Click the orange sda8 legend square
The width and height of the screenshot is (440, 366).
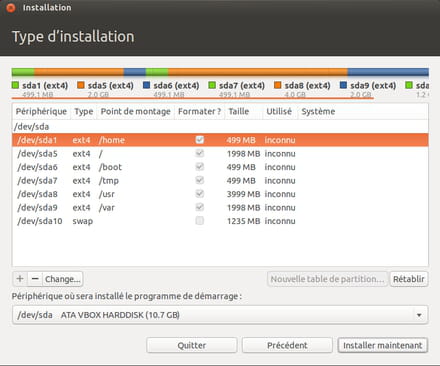click(278, 85)
